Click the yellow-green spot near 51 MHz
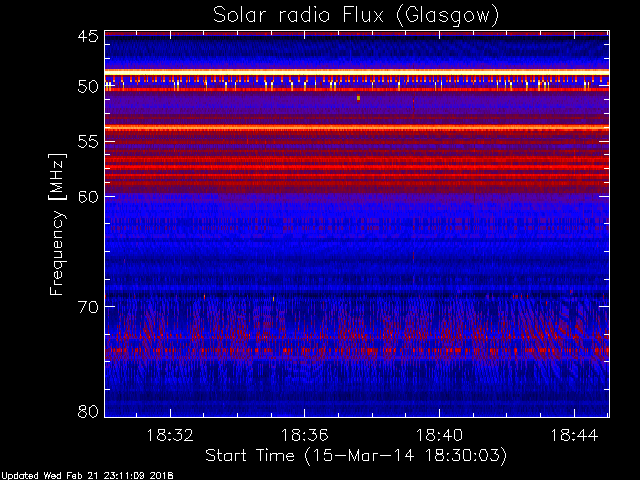The image size is (640, 480). click(358, 98)
